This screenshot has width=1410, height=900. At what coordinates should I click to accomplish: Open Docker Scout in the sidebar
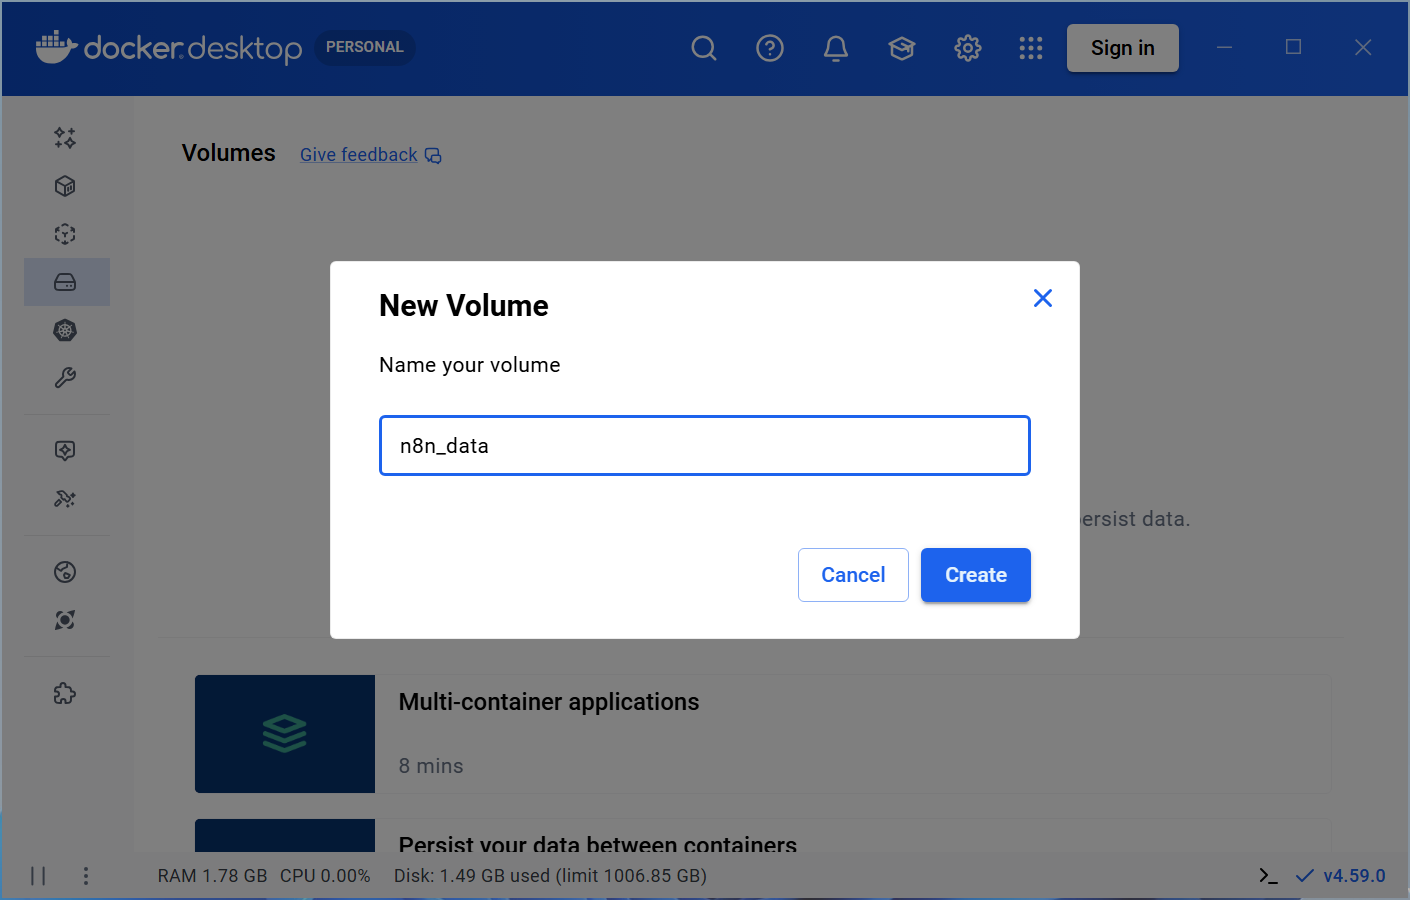tap(65, 620)
